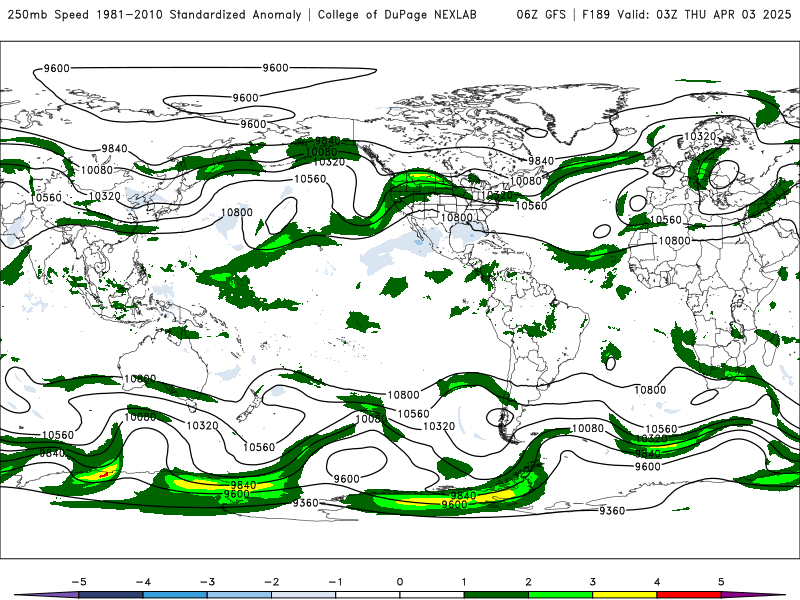800x600 pixels.
Task: Click the pale blue -2 to -1 colorbar segment
Action: [x=304, y=595]
